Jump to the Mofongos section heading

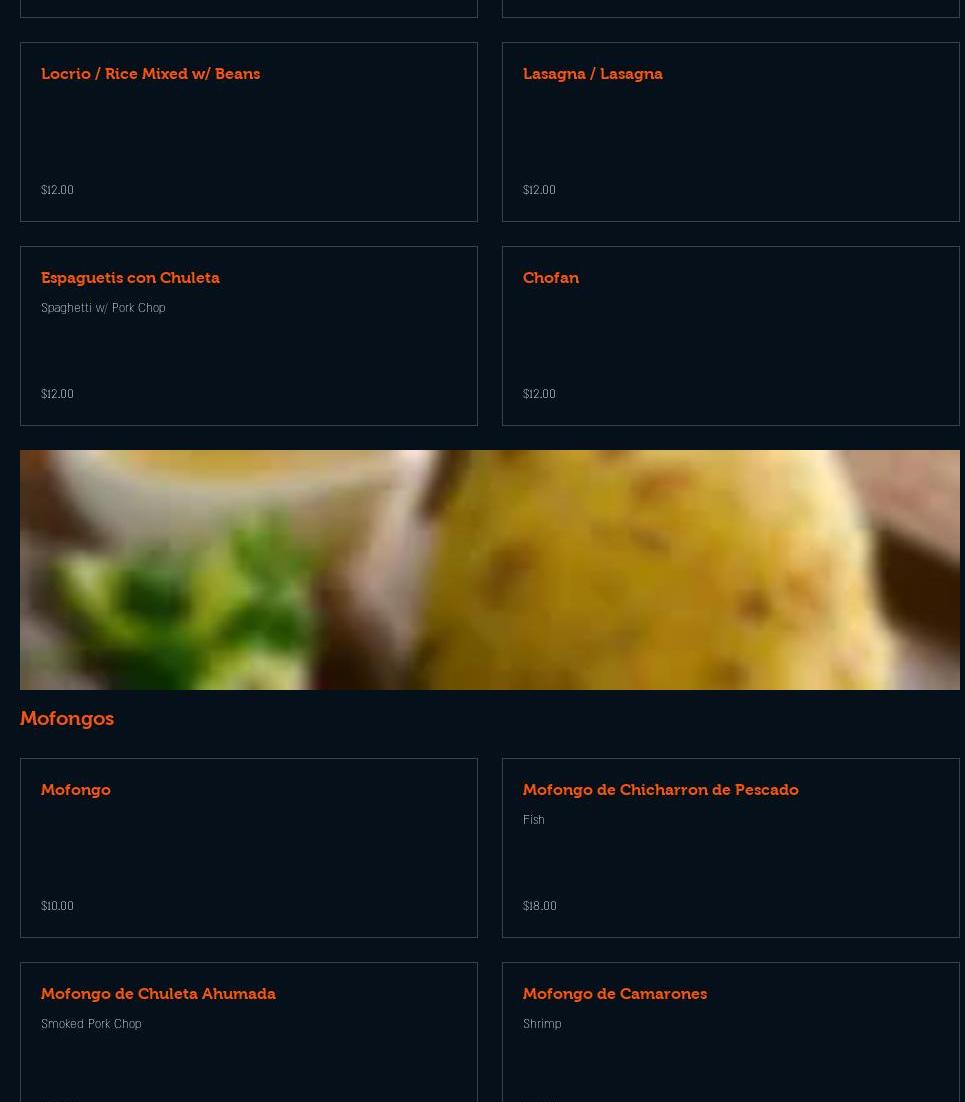pyautogui.click(x=67, y=718)
